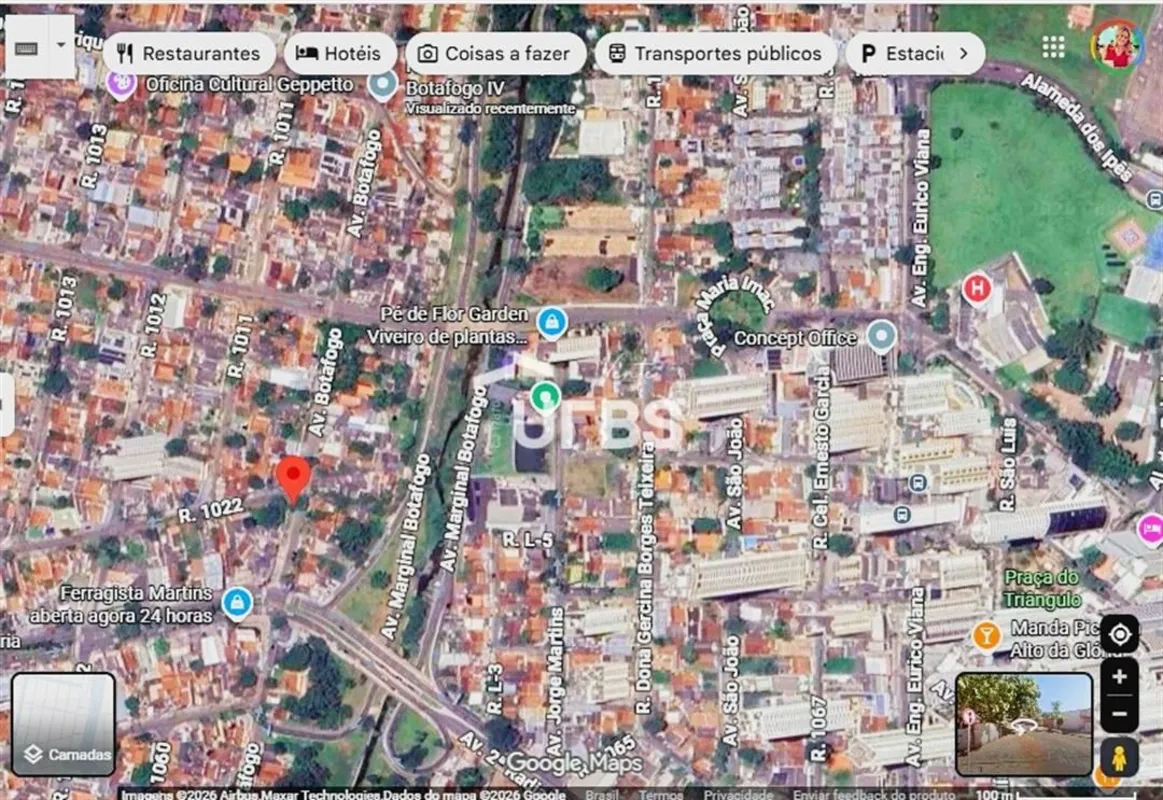Screen dimensions: 1163x800
Task: Select the Concept Office label
Action: pos(795,338)
